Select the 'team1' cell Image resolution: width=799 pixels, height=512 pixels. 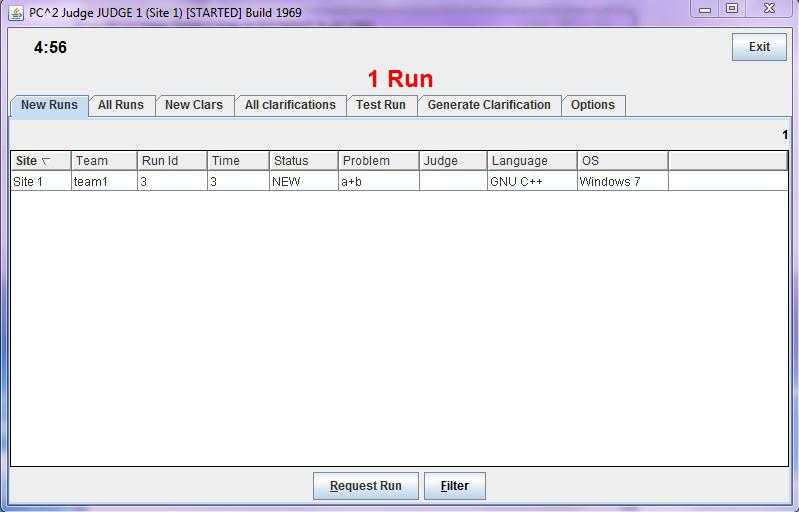(104, 181)
